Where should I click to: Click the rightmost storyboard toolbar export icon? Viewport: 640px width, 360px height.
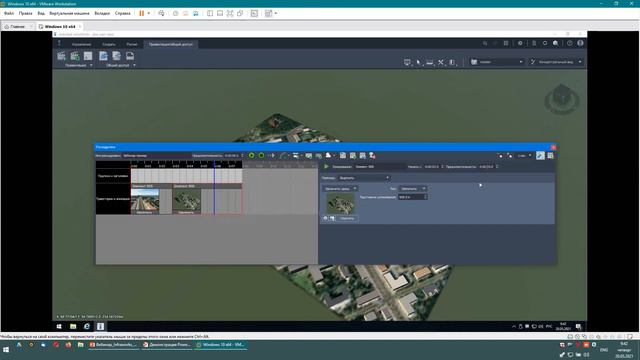[x=551, y=156]
